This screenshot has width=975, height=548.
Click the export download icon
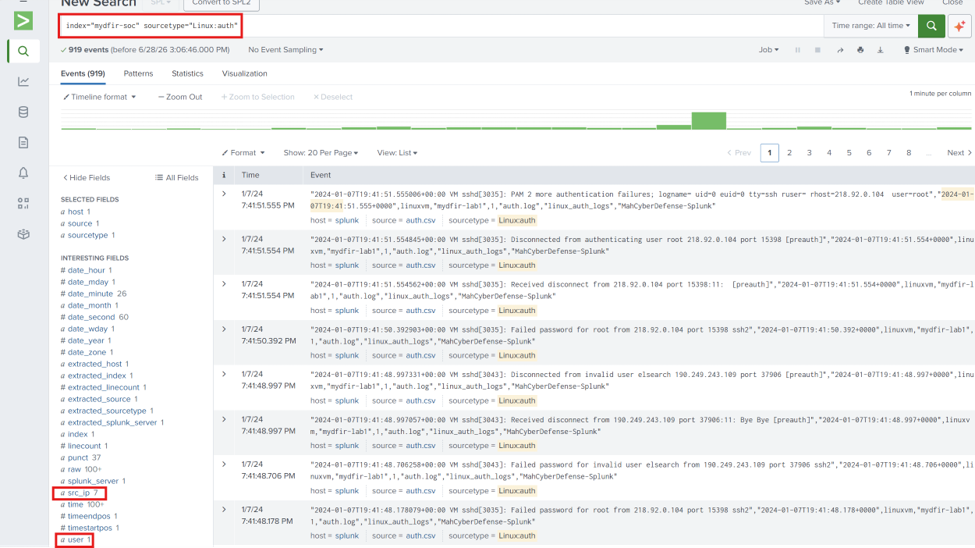880,50
